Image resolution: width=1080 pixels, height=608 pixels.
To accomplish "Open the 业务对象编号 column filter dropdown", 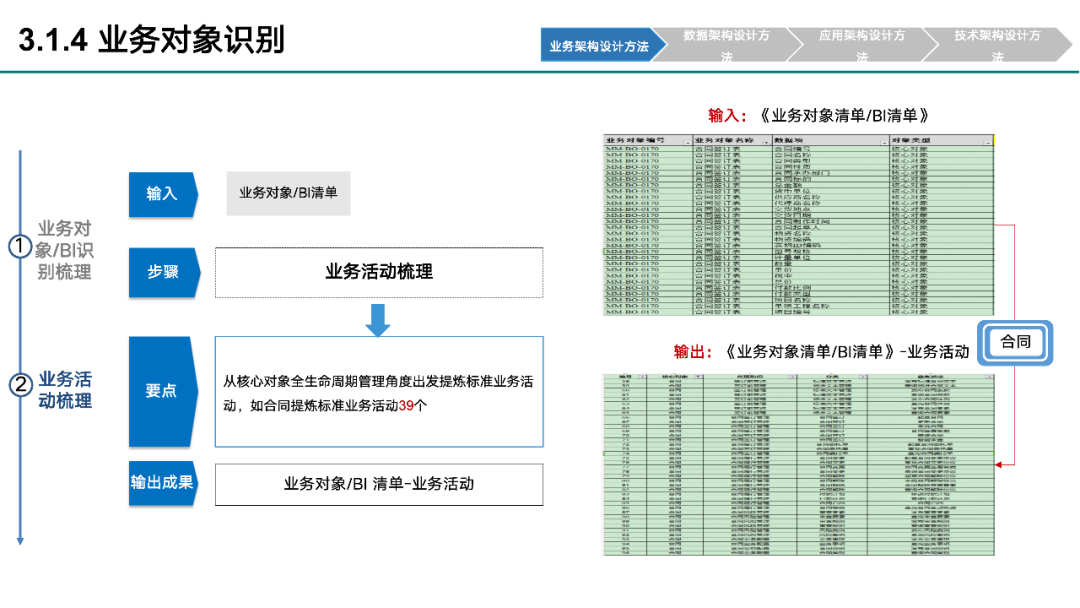I will click(x=687, y=142).
